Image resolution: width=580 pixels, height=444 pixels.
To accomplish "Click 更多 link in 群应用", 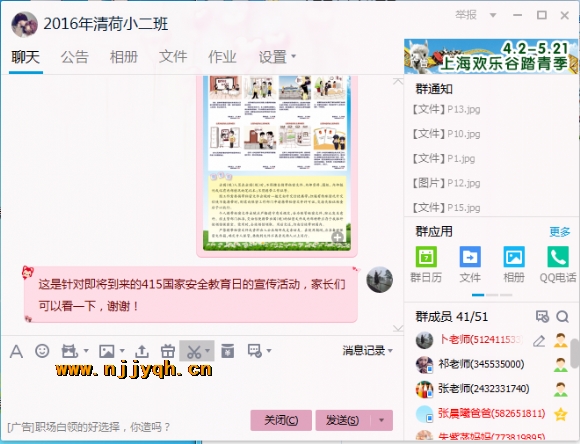I will (x=560, y=232).
